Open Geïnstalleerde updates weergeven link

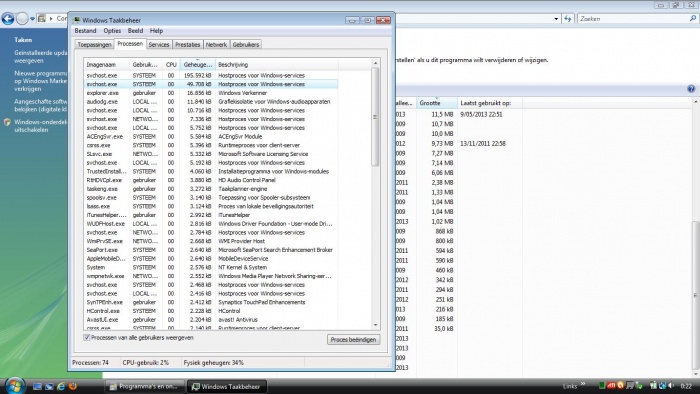41,57
